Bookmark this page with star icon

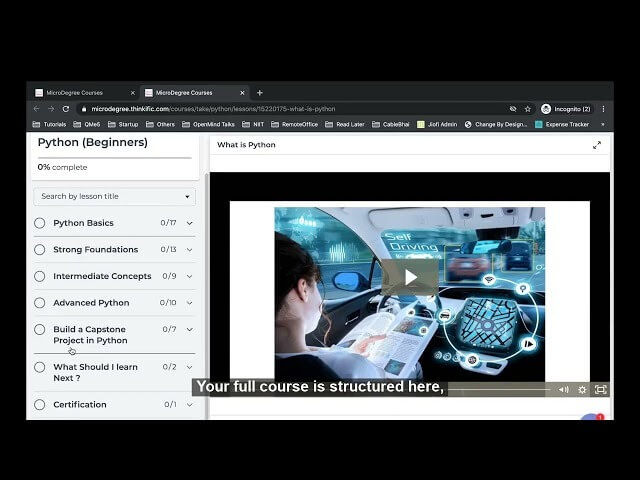pos(527,108)
